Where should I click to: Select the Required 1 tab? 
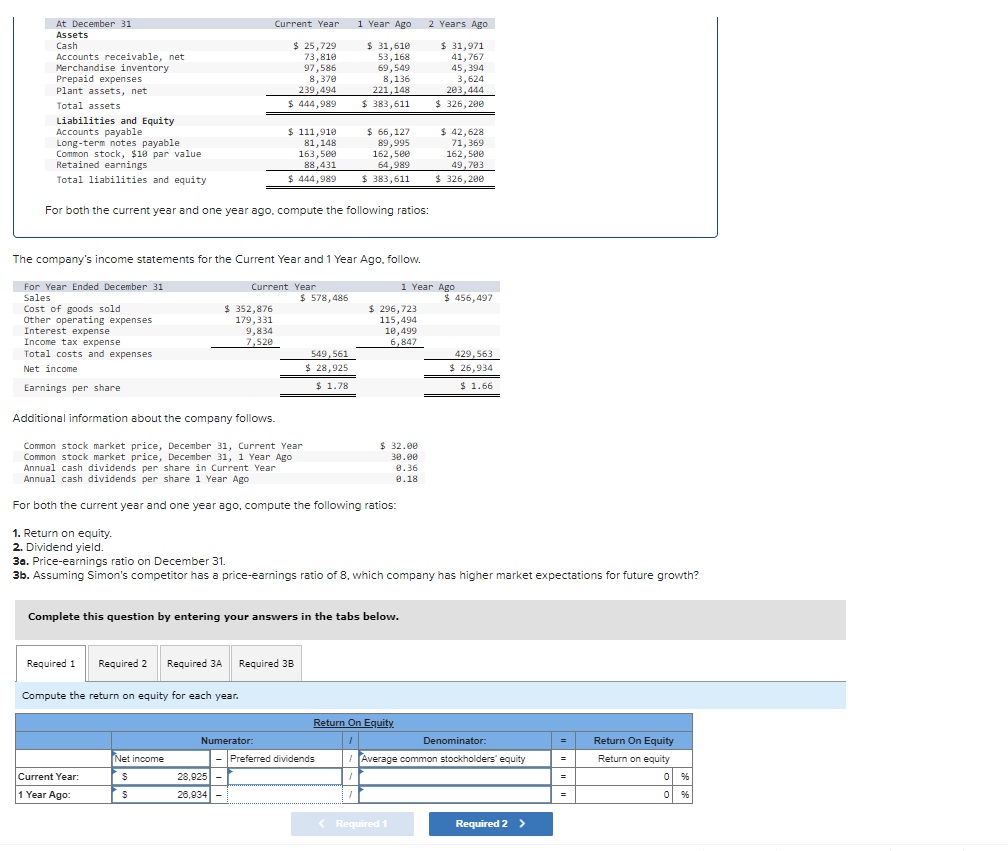pos(50,663)
